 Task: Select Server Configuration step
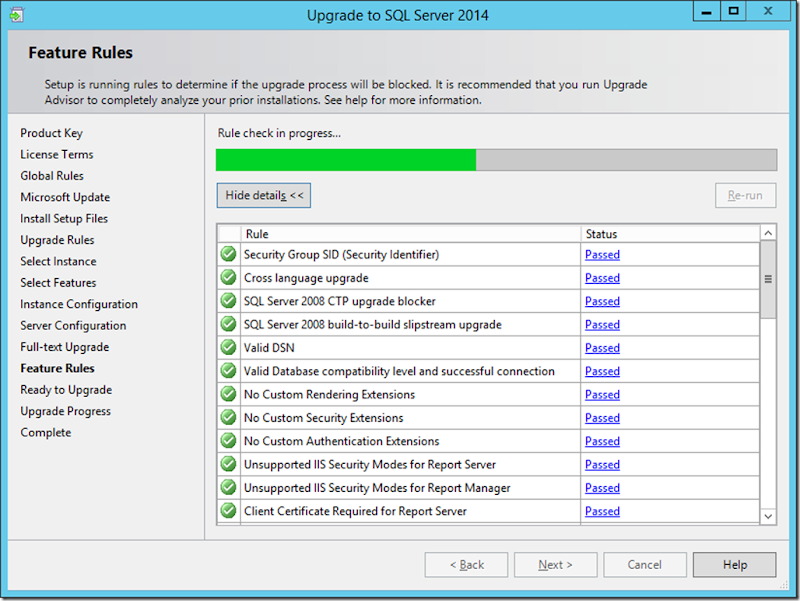73,325
